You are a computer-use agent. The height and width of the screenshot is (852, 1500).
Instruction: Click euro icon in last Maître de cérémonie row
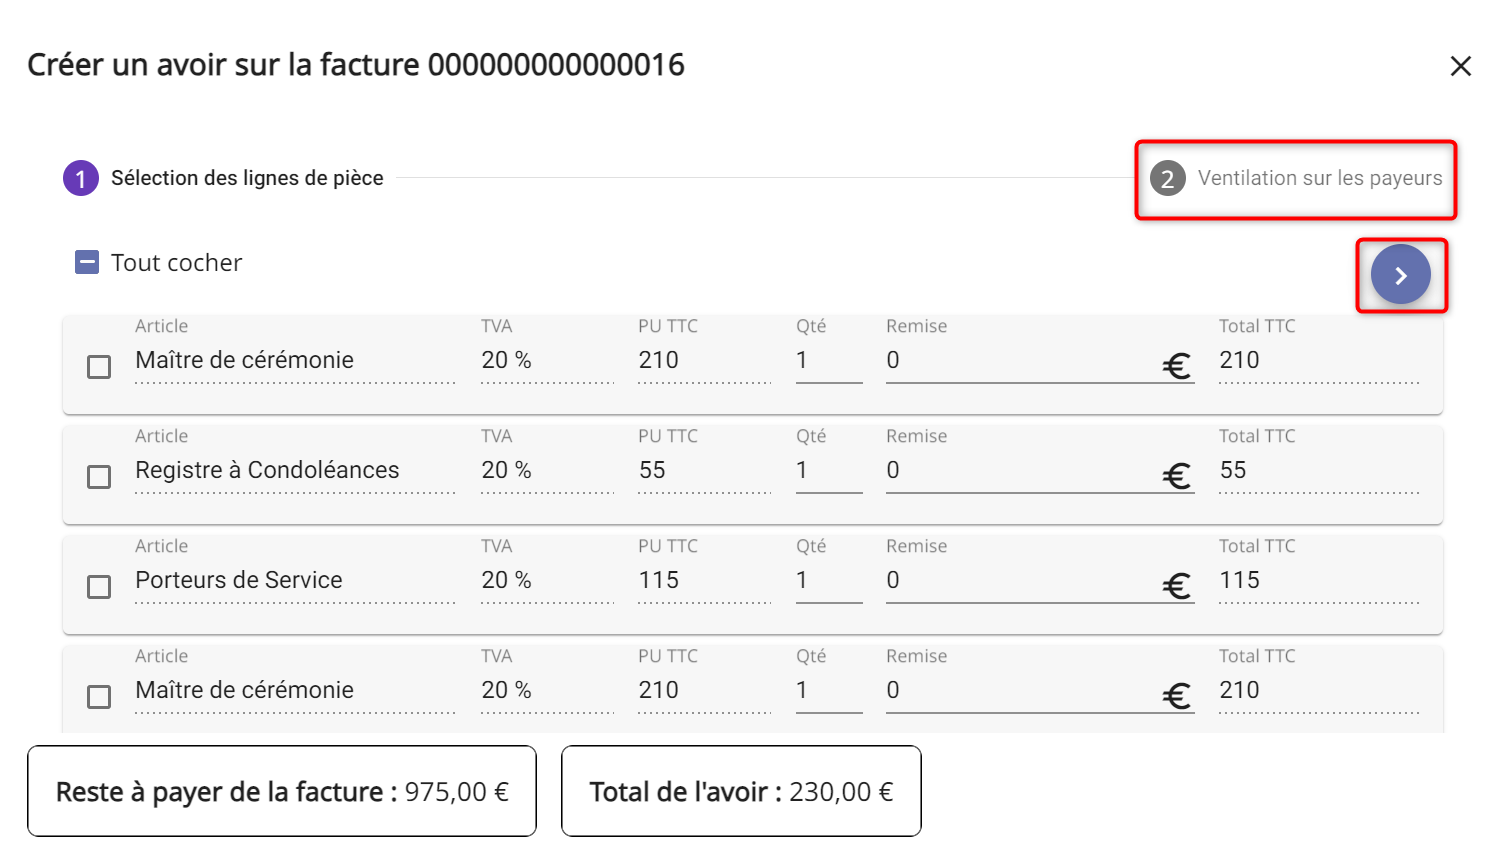click(1177, 696)
